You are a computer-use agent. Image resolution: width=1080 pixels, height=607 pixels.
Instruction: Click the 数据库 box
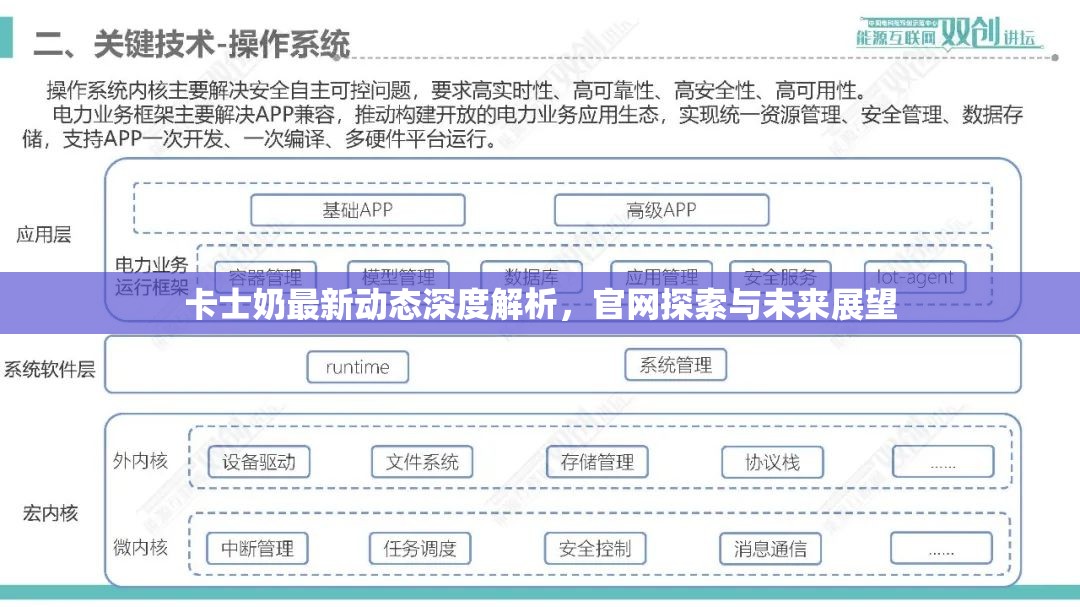[531, 278]
